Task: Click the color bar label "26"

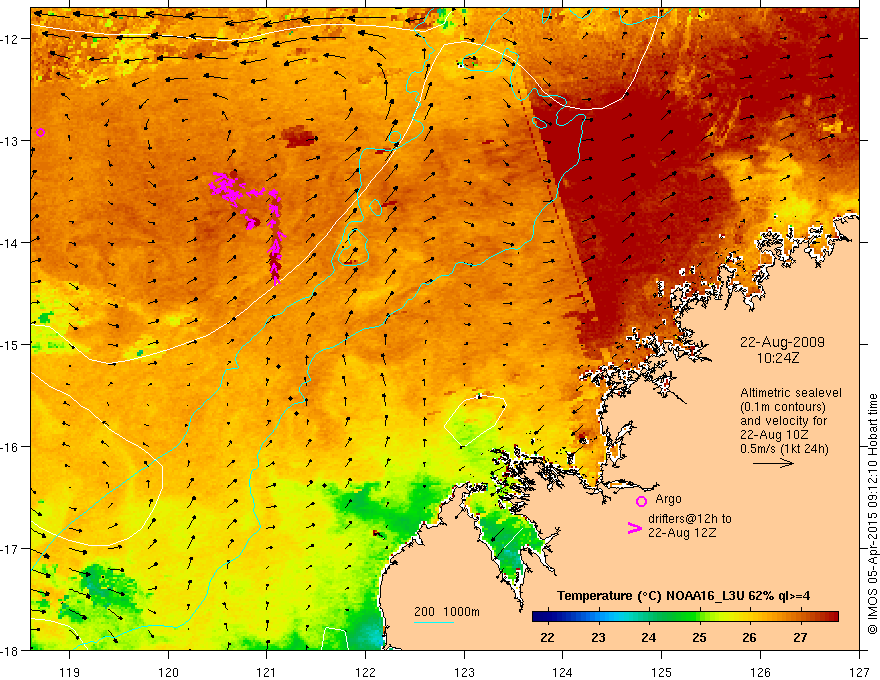Action: coord(749,637)
